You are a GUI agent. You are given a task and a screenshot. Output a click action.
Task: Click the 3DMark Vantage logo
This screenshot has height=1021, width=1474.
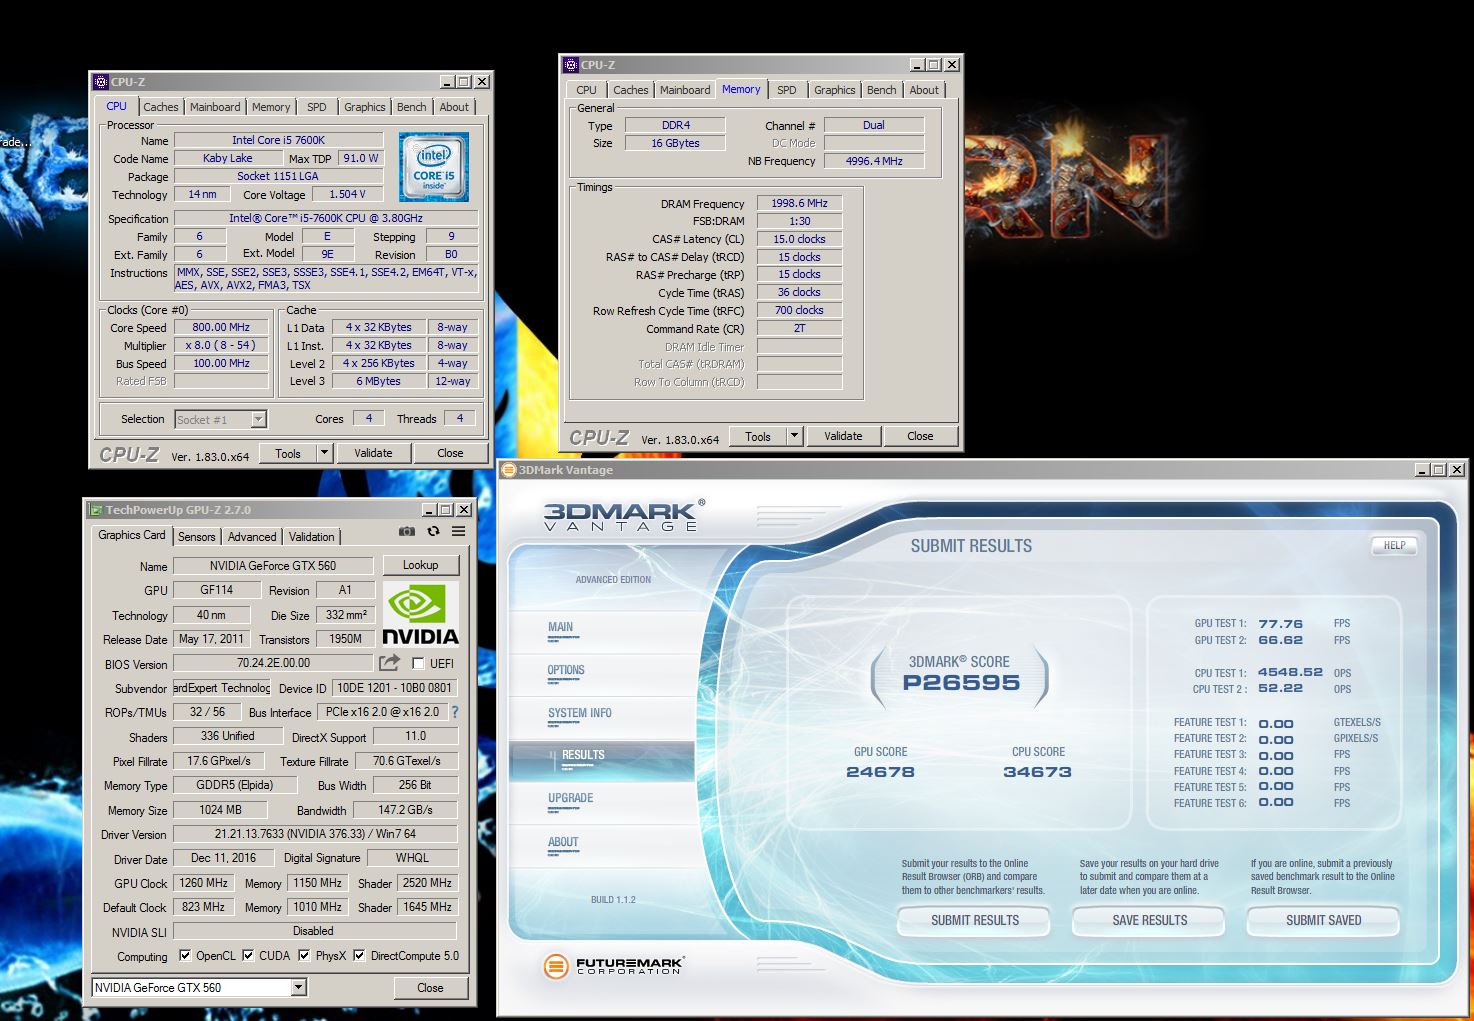(x=624, y=516)
